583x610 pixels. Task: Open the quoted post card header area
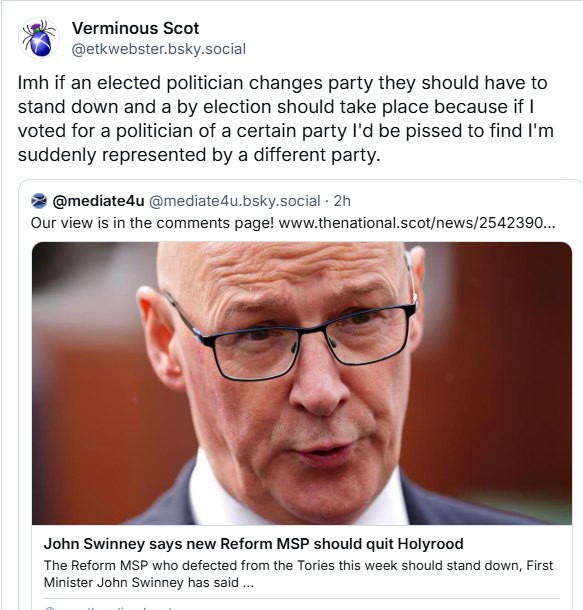click(191, 201)
